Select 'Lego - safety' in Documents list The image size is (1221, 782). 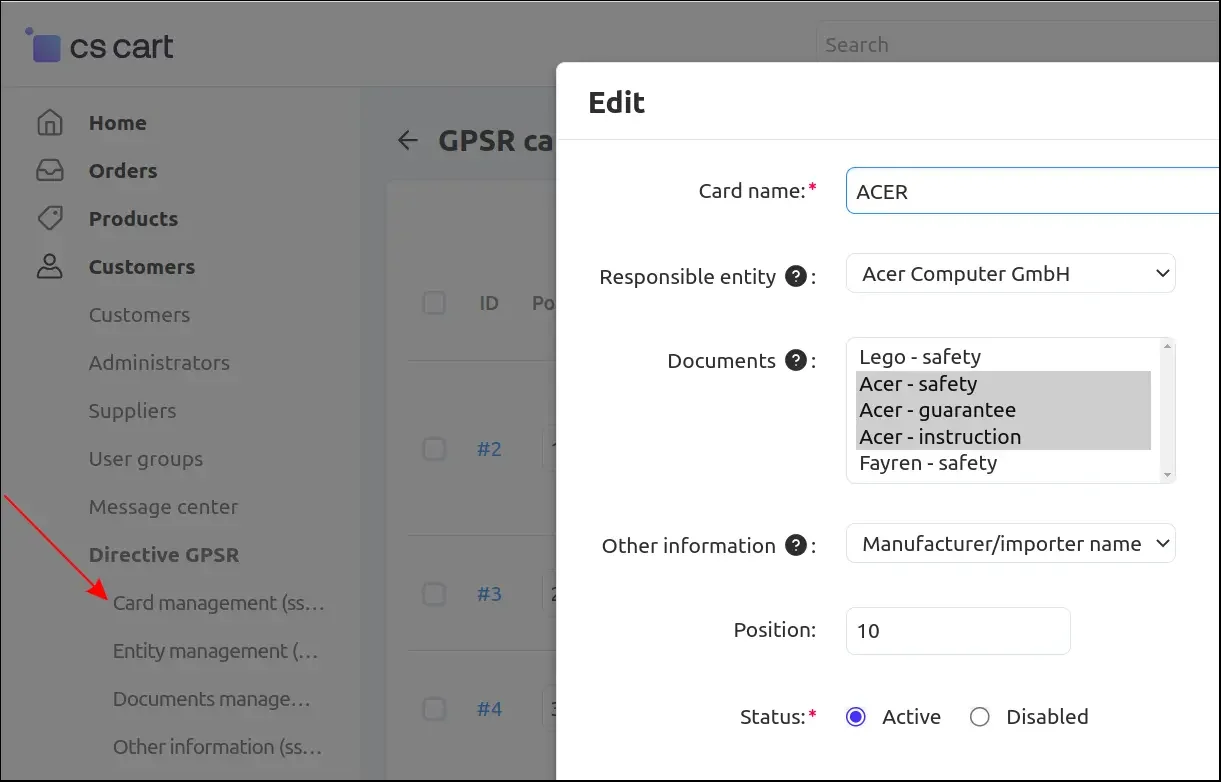tap(920, 357)
